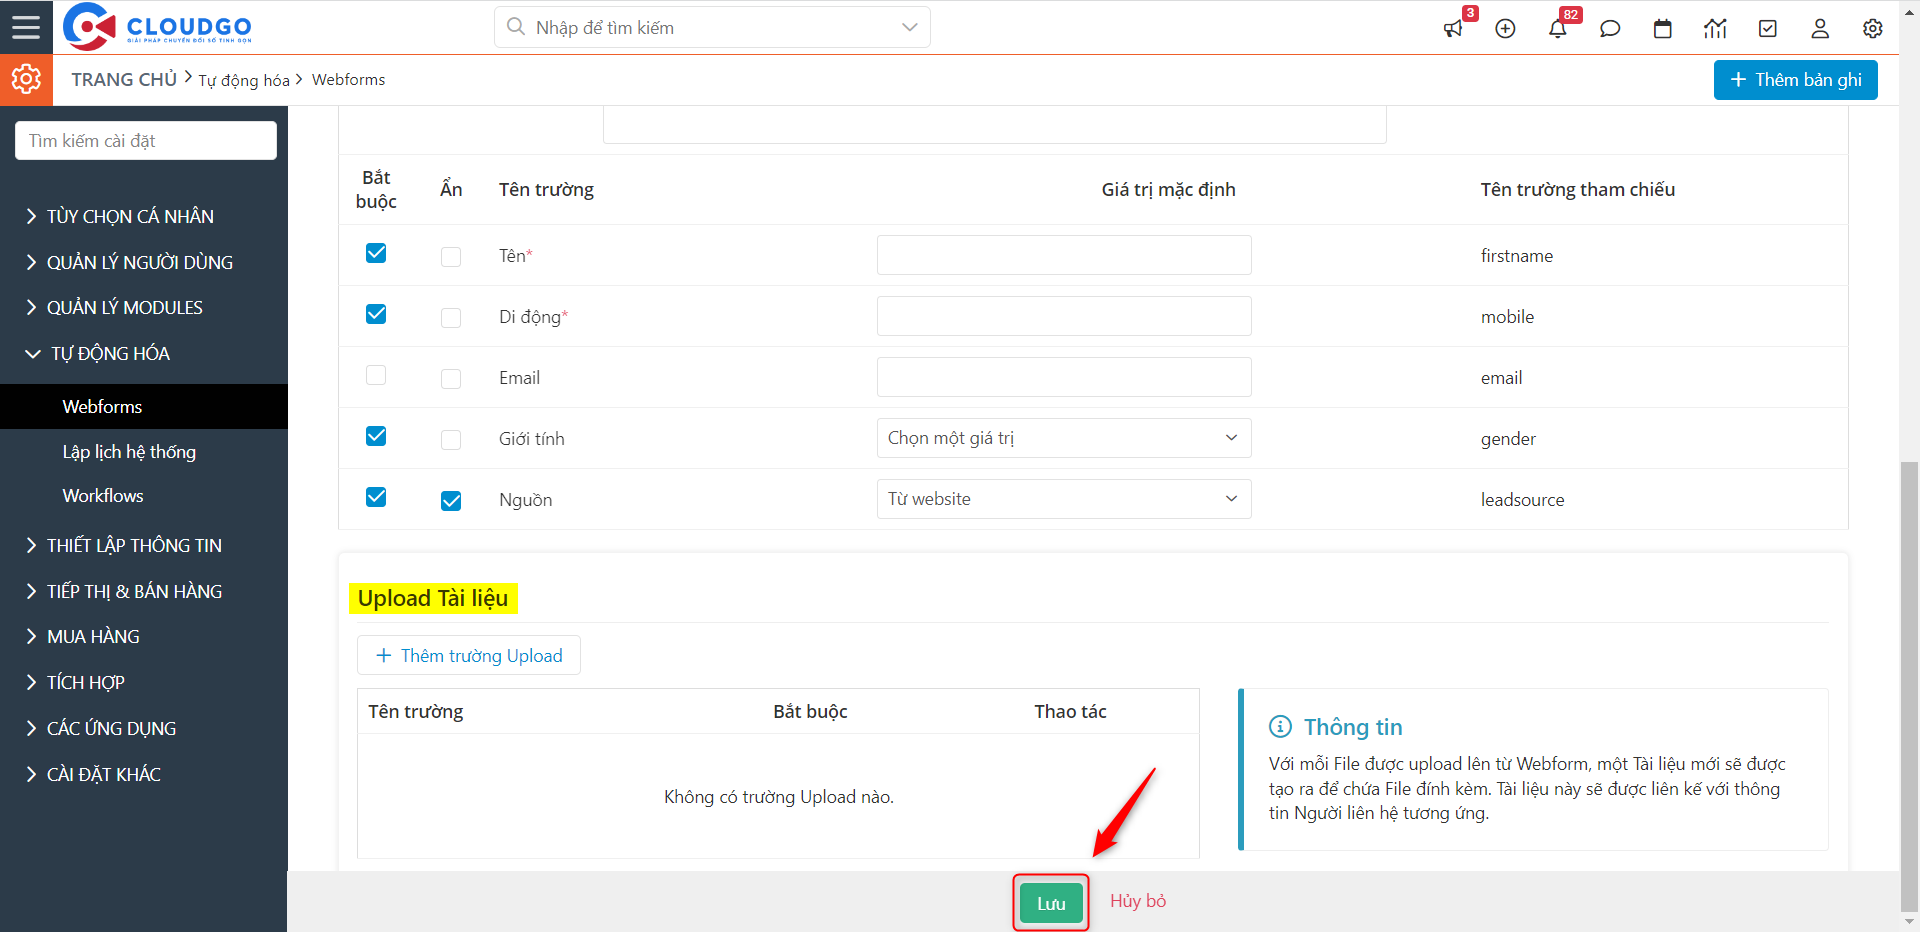Expand the QUẢN LÝ NGƯỜI DÙNG section
The image size is (1920, 932).
click(x=139, y=262)
